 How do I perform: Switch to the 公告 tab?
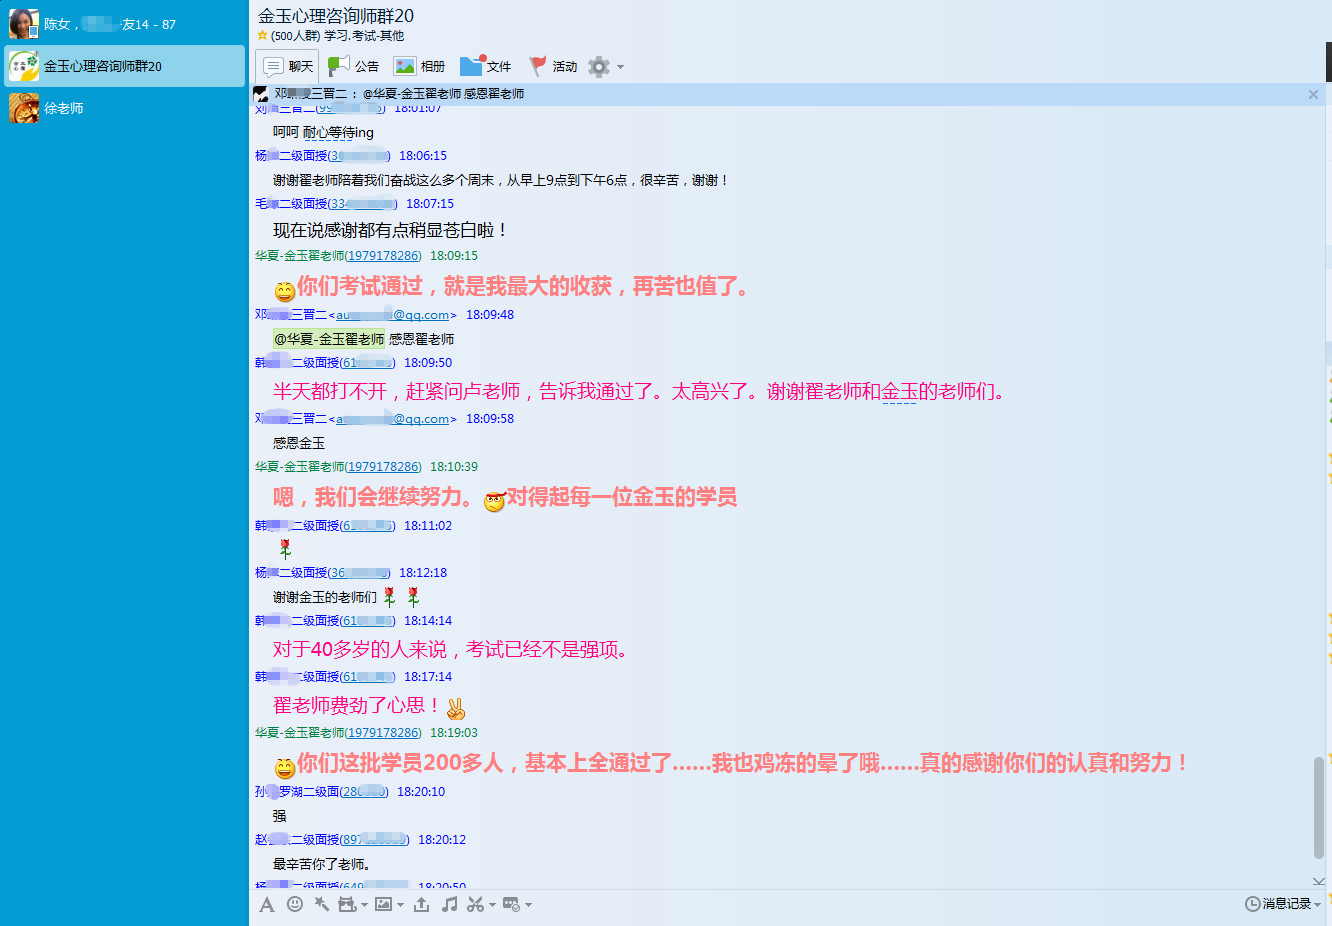pos(354,67)
